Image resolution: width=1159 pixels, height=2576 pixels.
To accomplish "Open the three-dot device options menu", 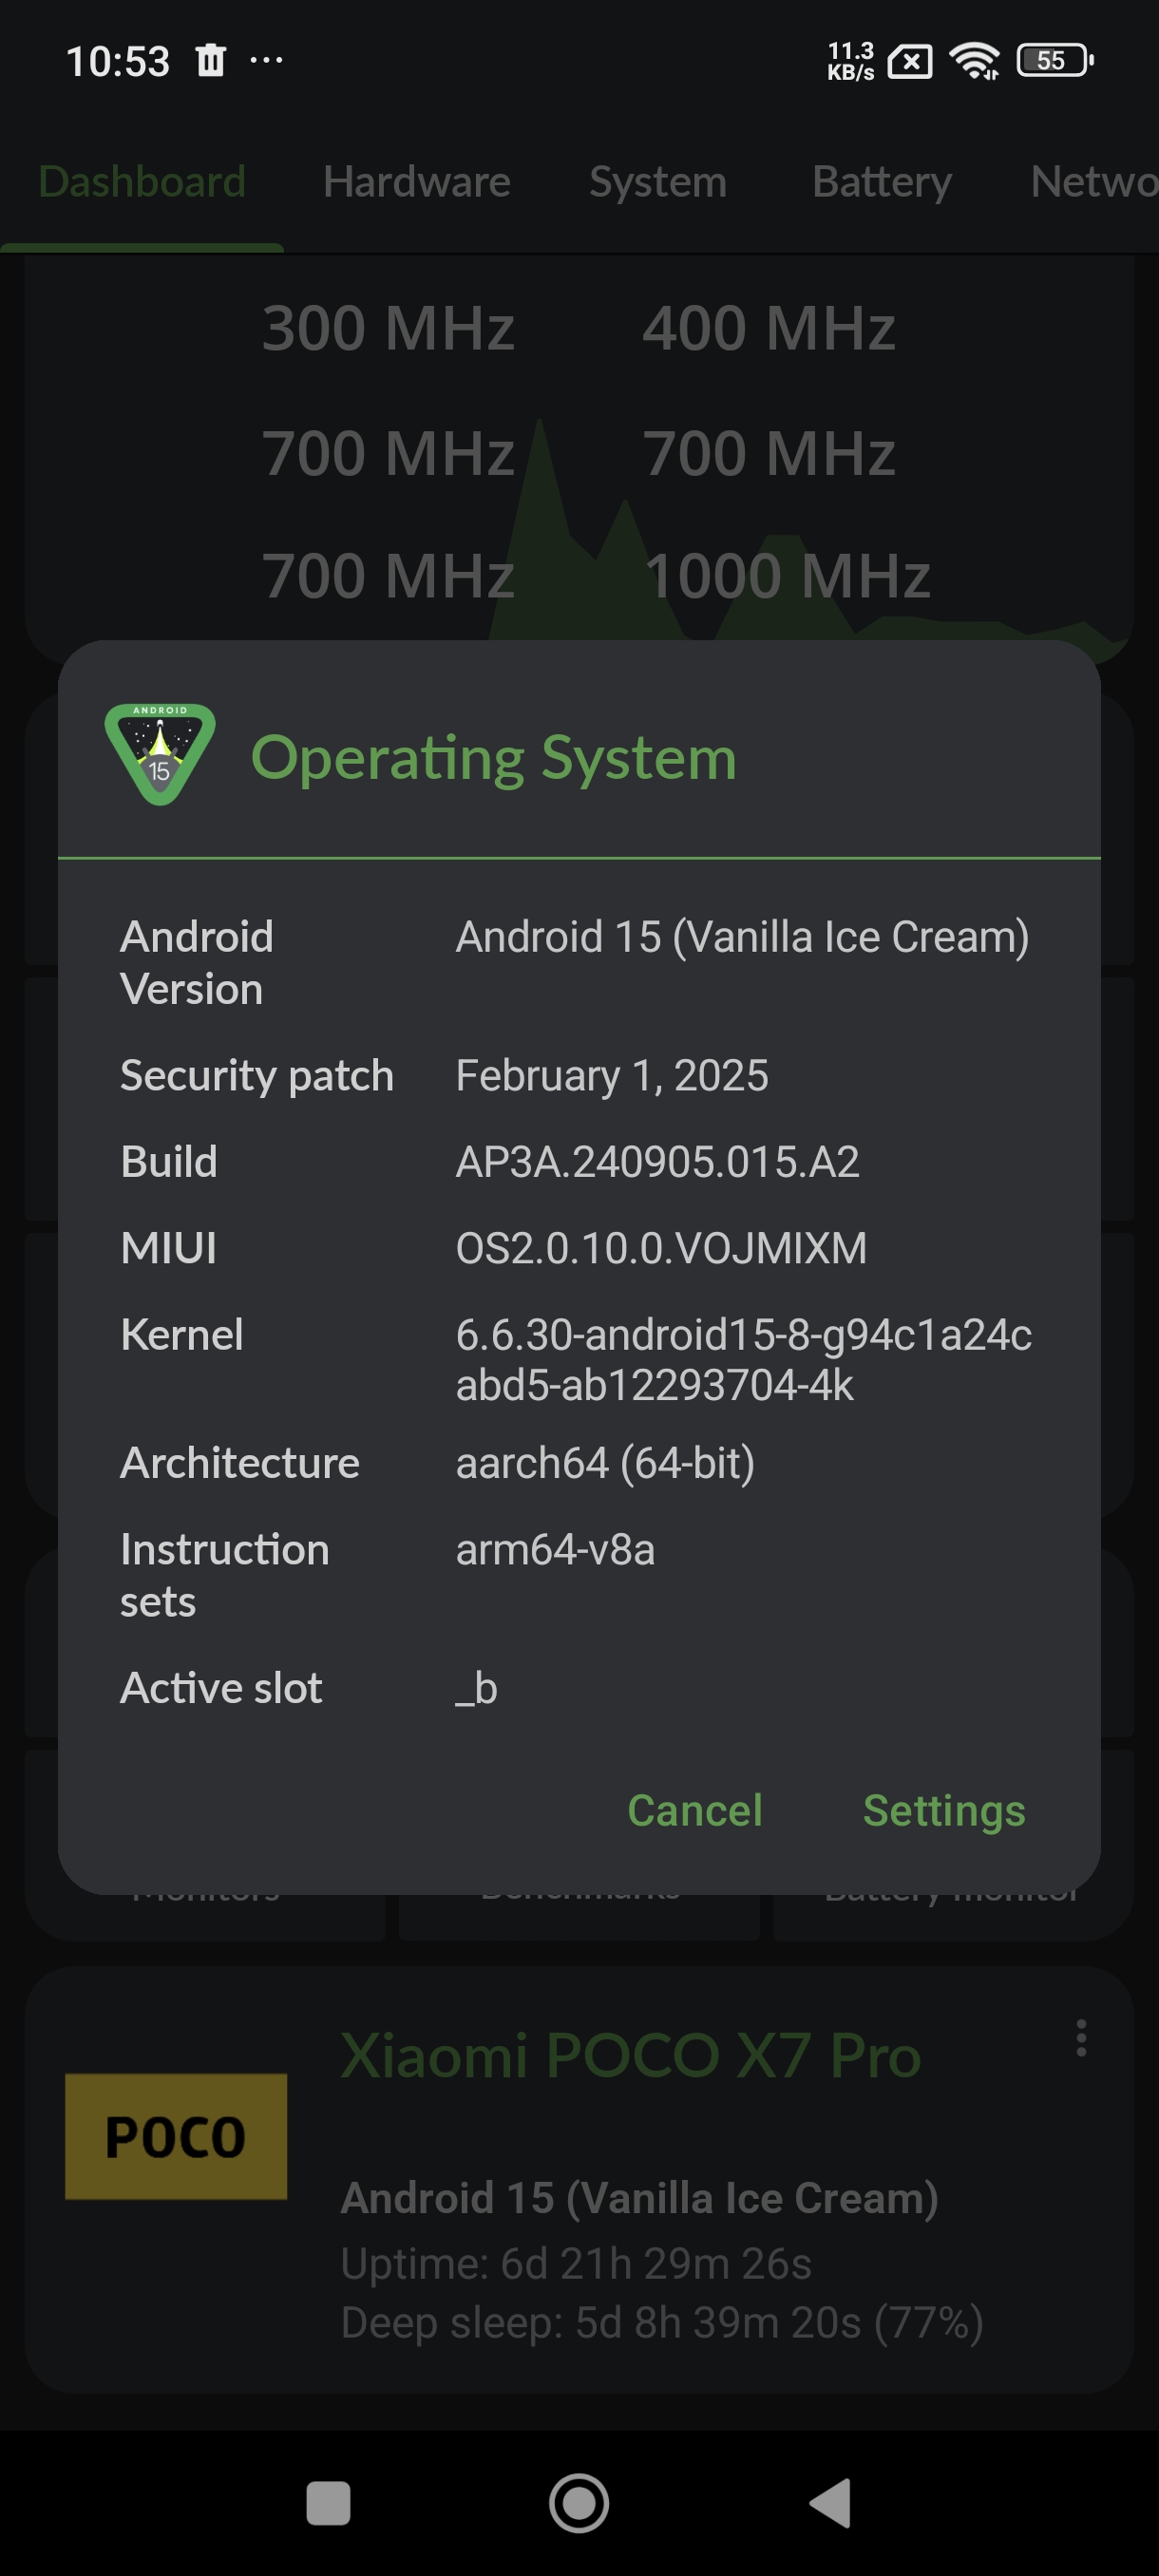I will [x=1080, y=2037].
